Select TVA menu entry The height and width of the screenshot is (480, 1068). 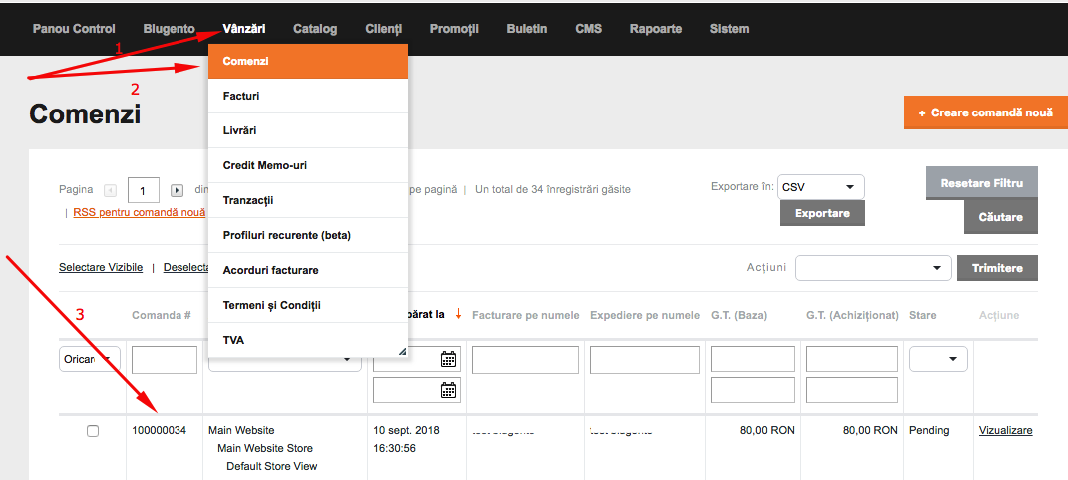pyautogui.click(x=308, y=340)
